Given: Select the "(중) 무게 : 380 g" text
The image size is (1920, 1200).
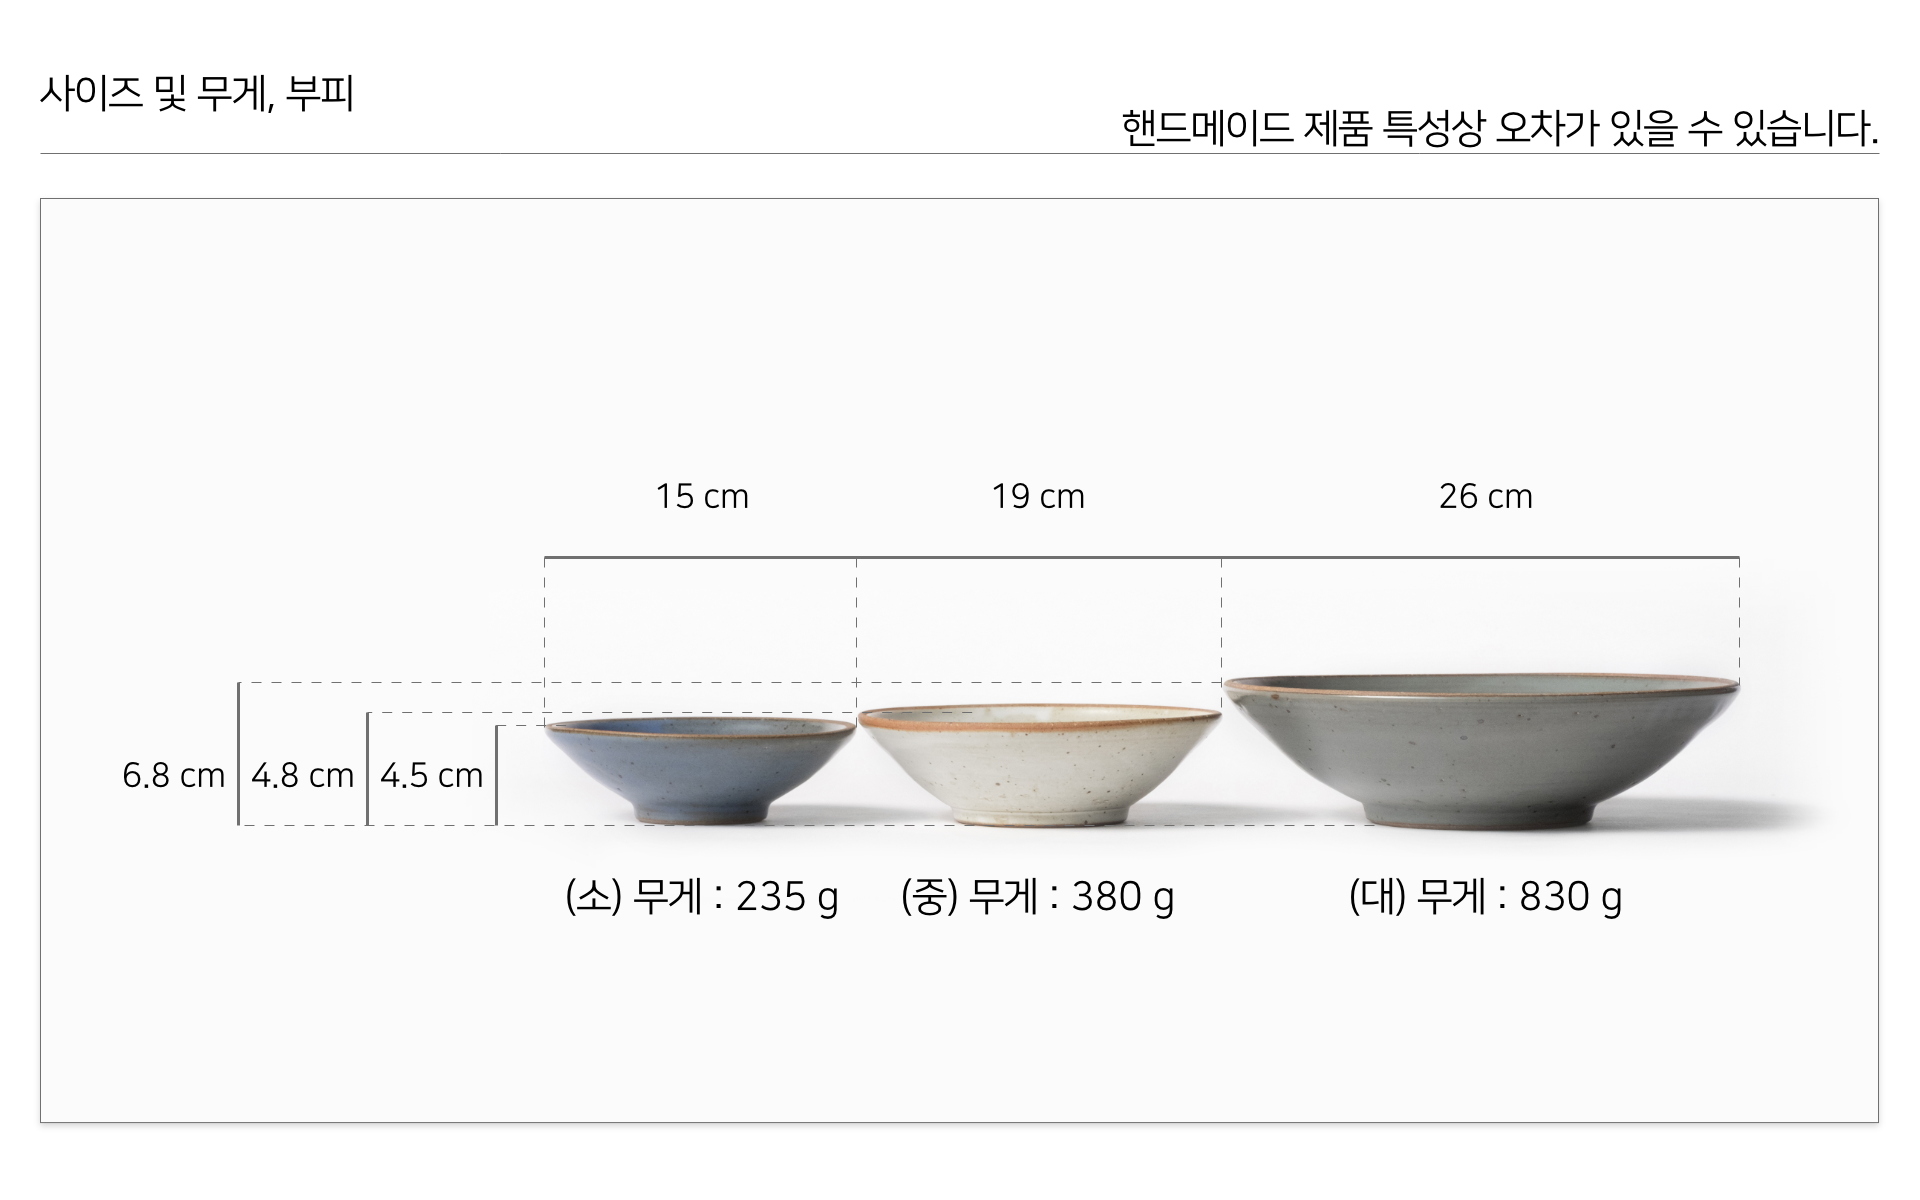Looking at the screenshot, I should (1037, 896).
